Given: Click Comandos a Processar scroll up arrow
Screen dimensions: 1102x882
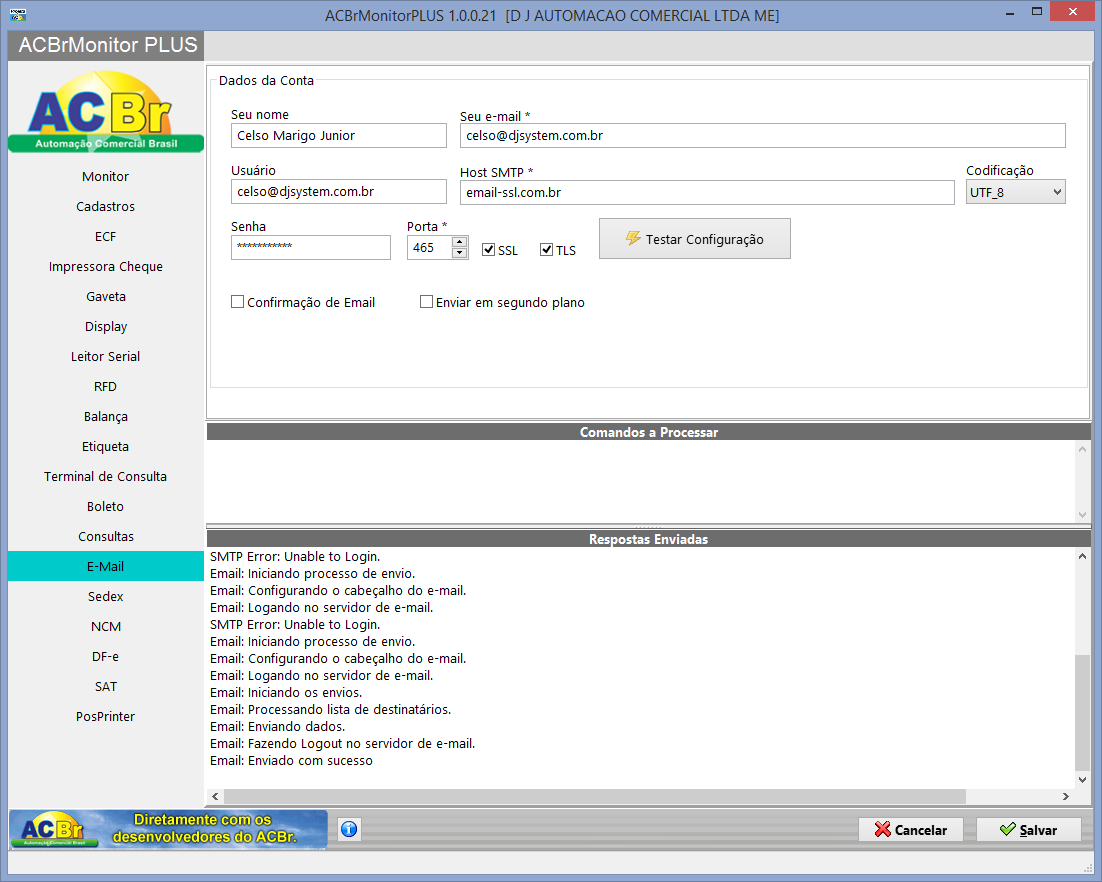Looking at the screenshot, I should (1082, 449).
